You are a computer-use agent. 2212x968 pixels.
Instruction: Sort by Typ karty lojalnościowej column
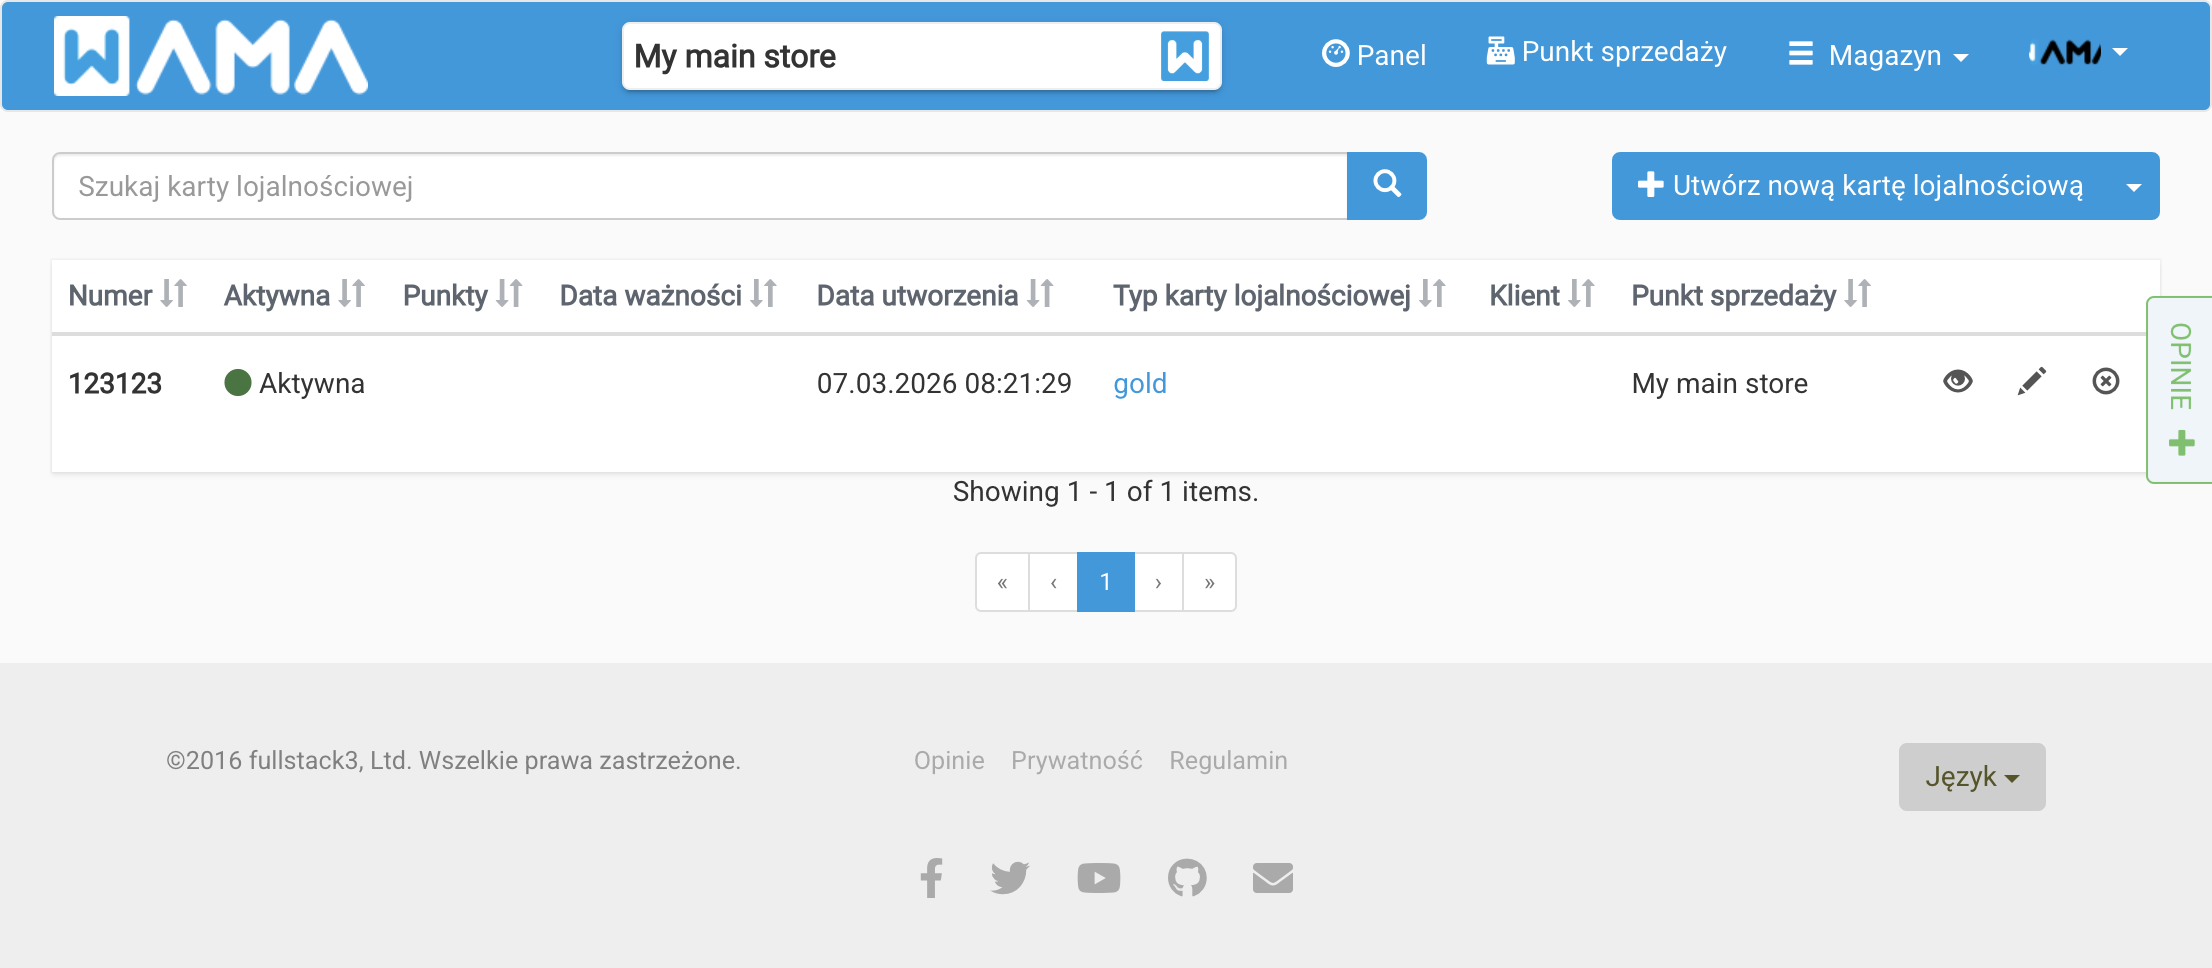coord(1279,295)
